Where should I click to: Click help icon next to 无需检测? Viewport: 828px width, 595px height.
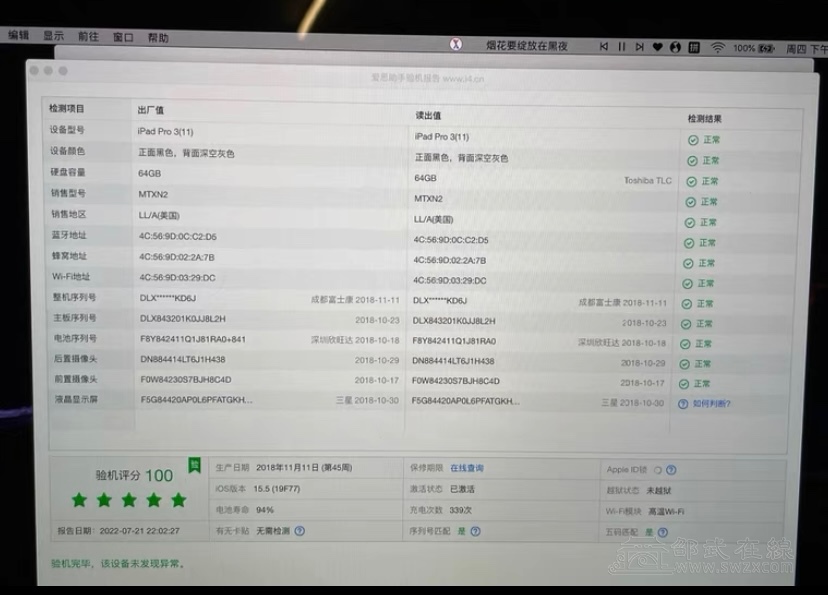(x=300, y=531)
